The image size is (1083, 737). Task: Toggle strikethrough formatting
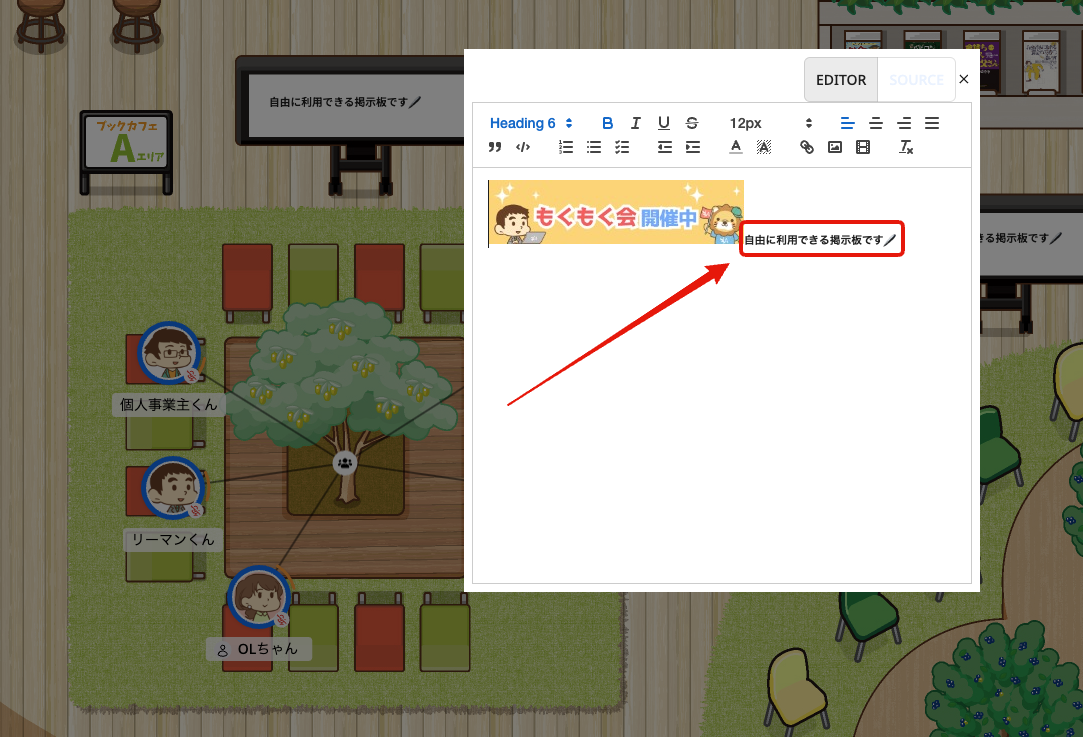coord(692,123)
